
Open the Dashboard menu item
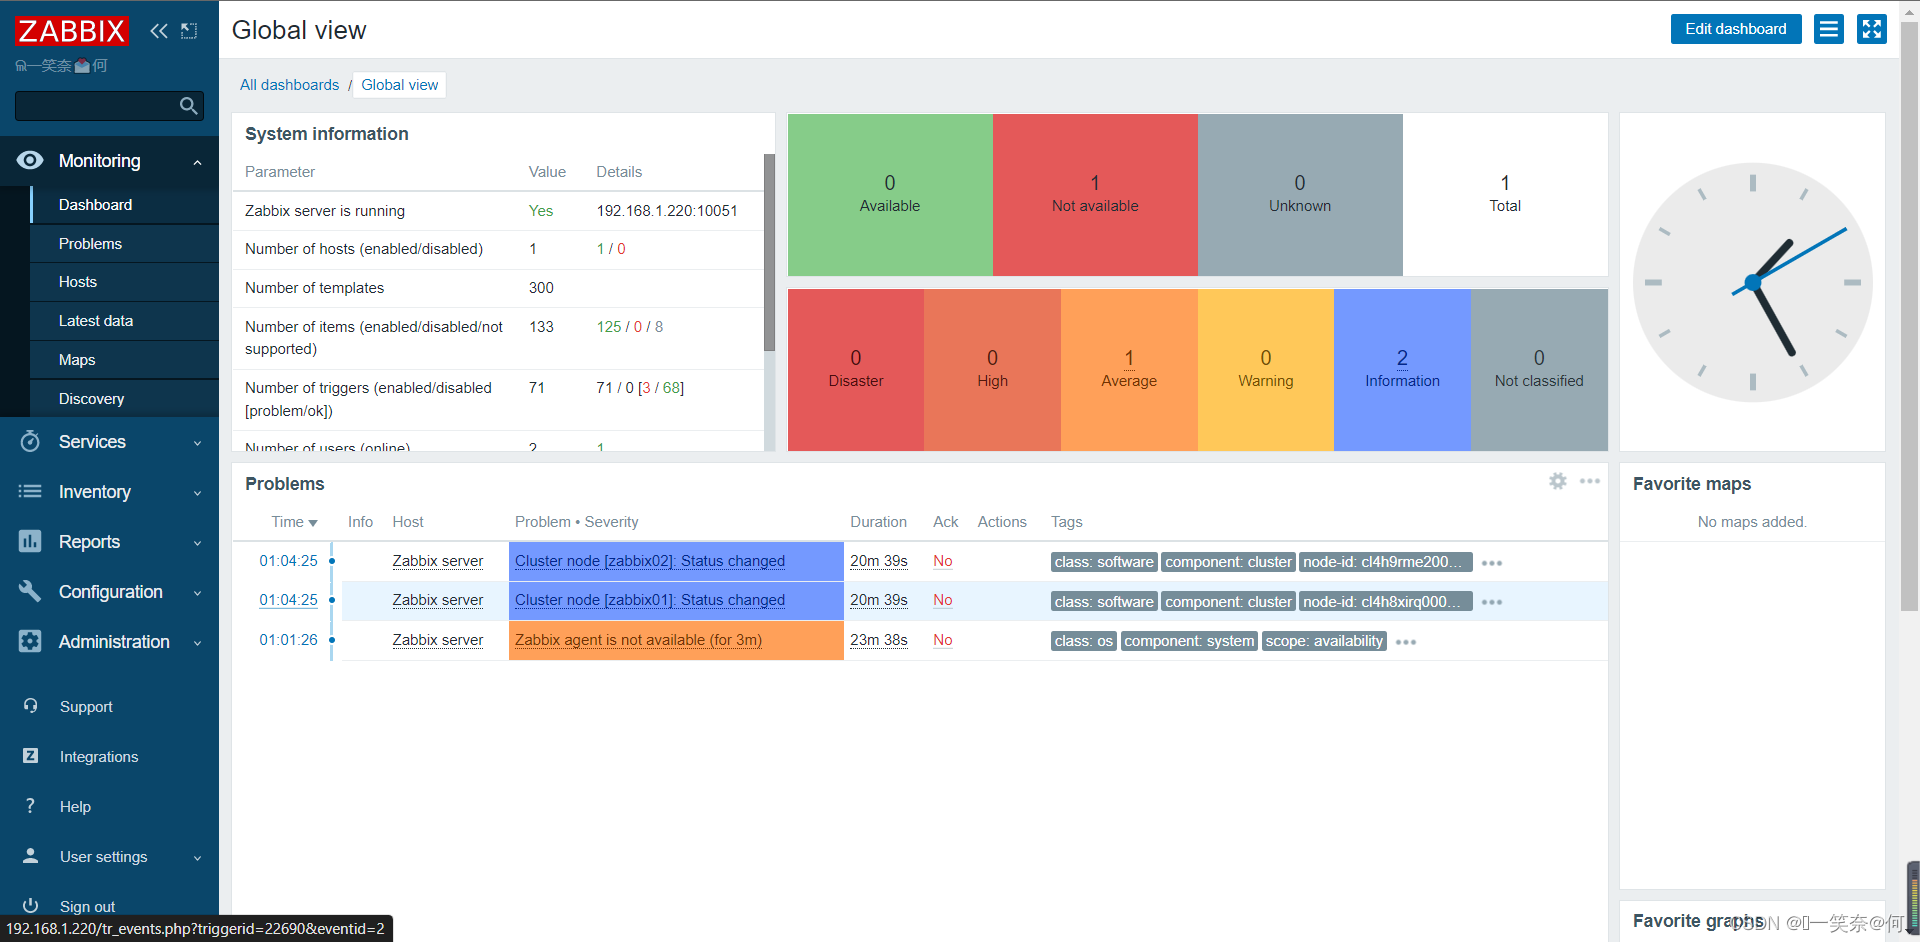[125, 205]
